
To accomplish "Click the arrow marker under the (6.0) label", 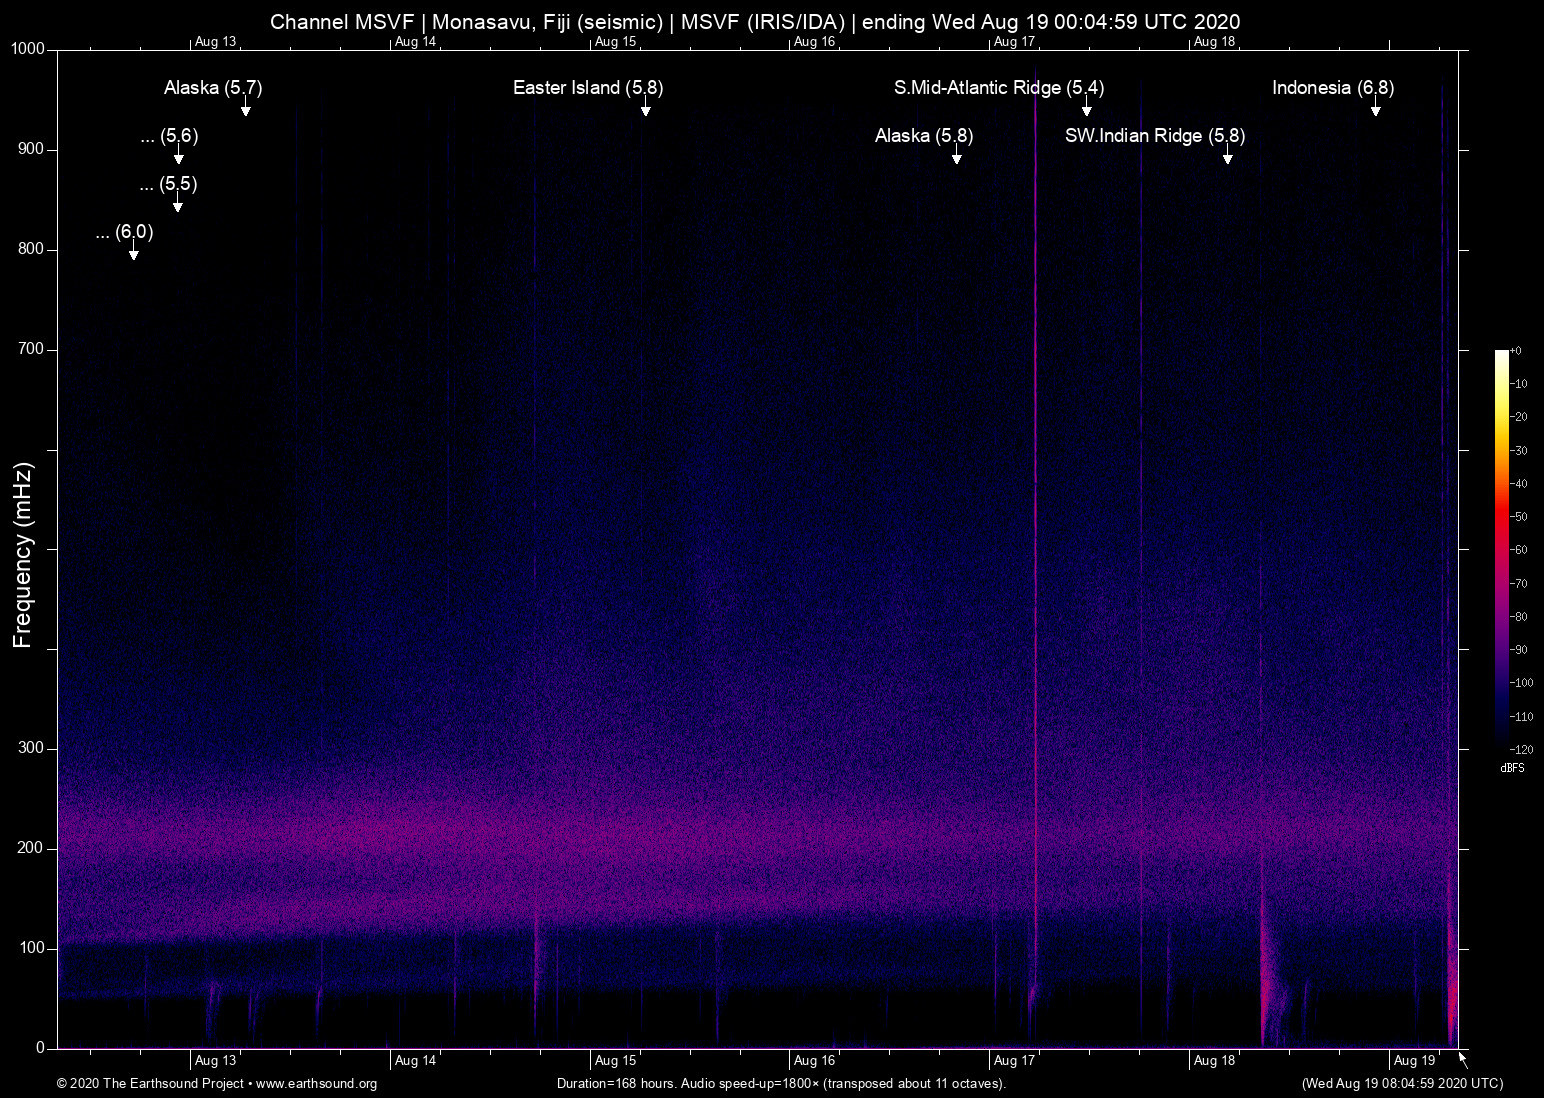I will click(x=133, y=252).
